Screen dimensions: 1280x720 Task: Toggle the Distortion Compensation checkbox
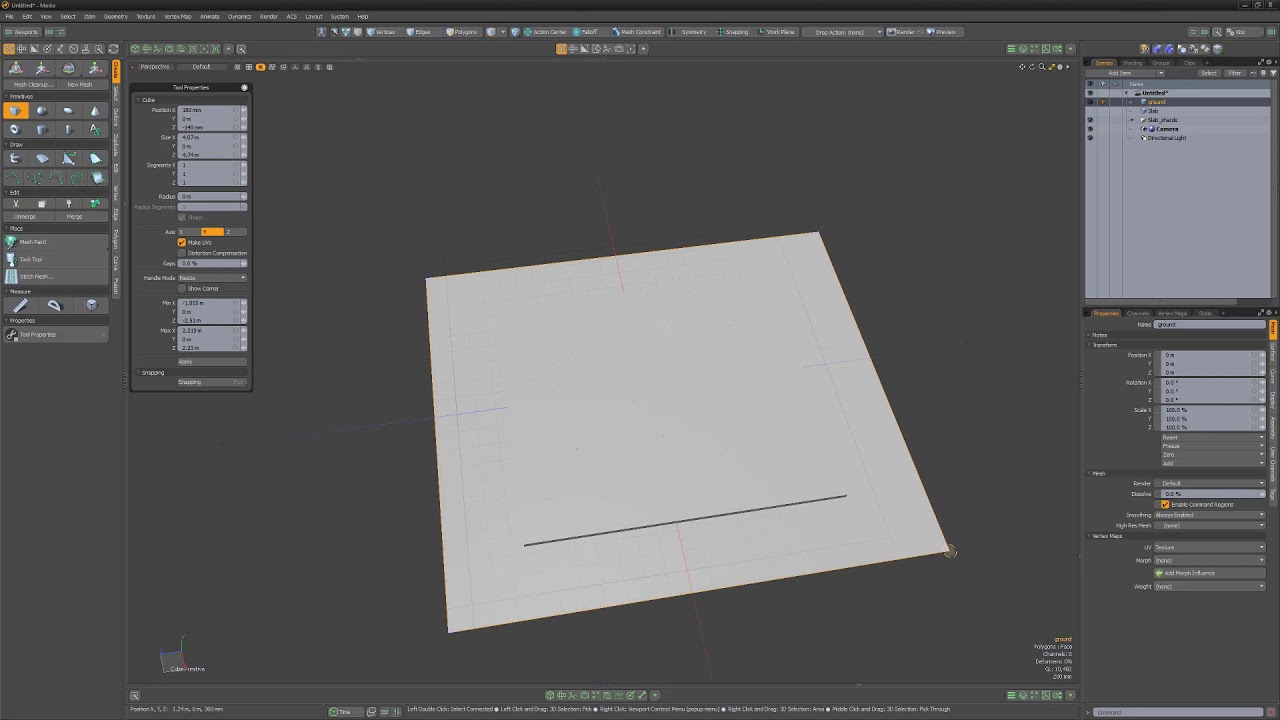[x=182, y=253]
